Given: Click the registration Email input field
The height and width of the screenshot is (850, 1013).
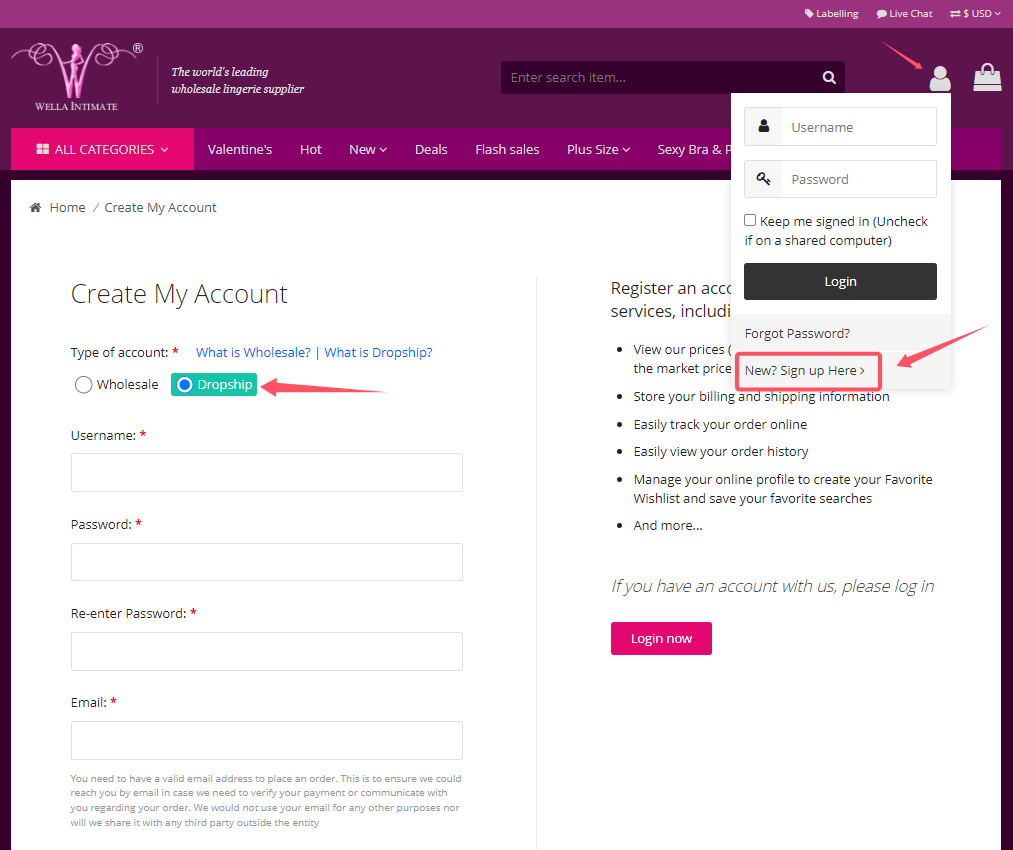Looking at the screenshot, I should click(x=266, y=740).
